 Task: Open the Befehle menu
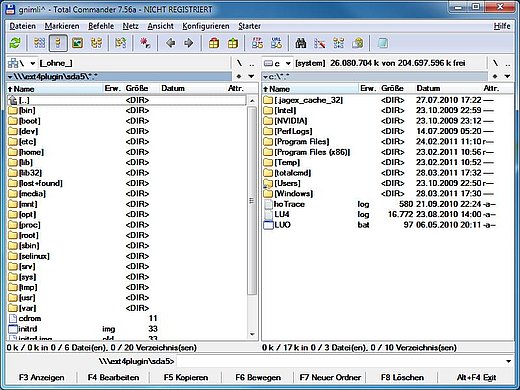point(101,26)
